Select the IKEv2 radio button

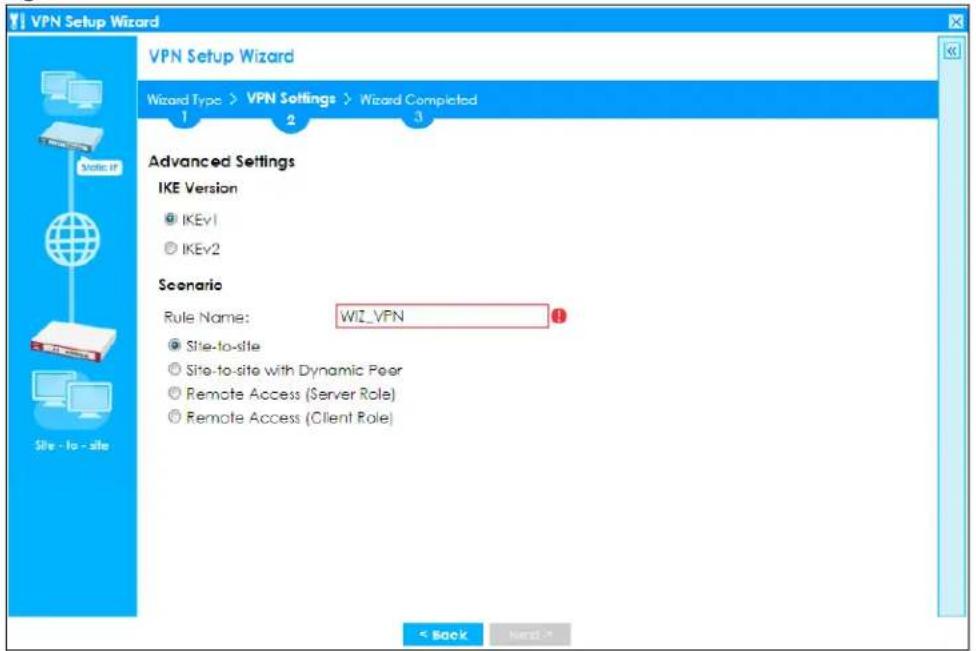170,249
